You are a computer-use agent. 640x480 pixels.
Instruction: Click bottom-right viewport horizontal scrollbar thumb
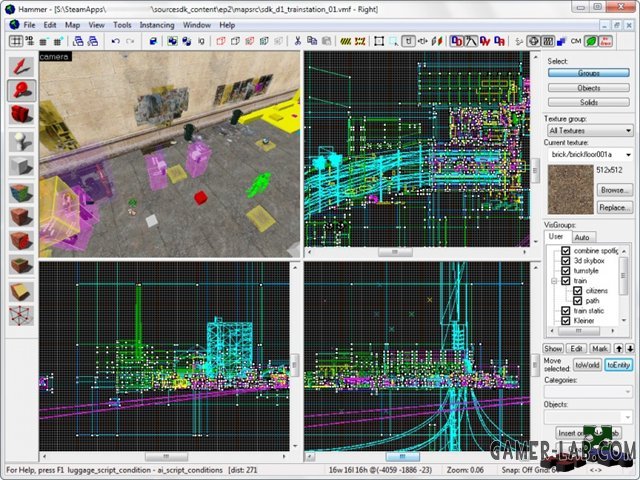click(x=402, y=456)
